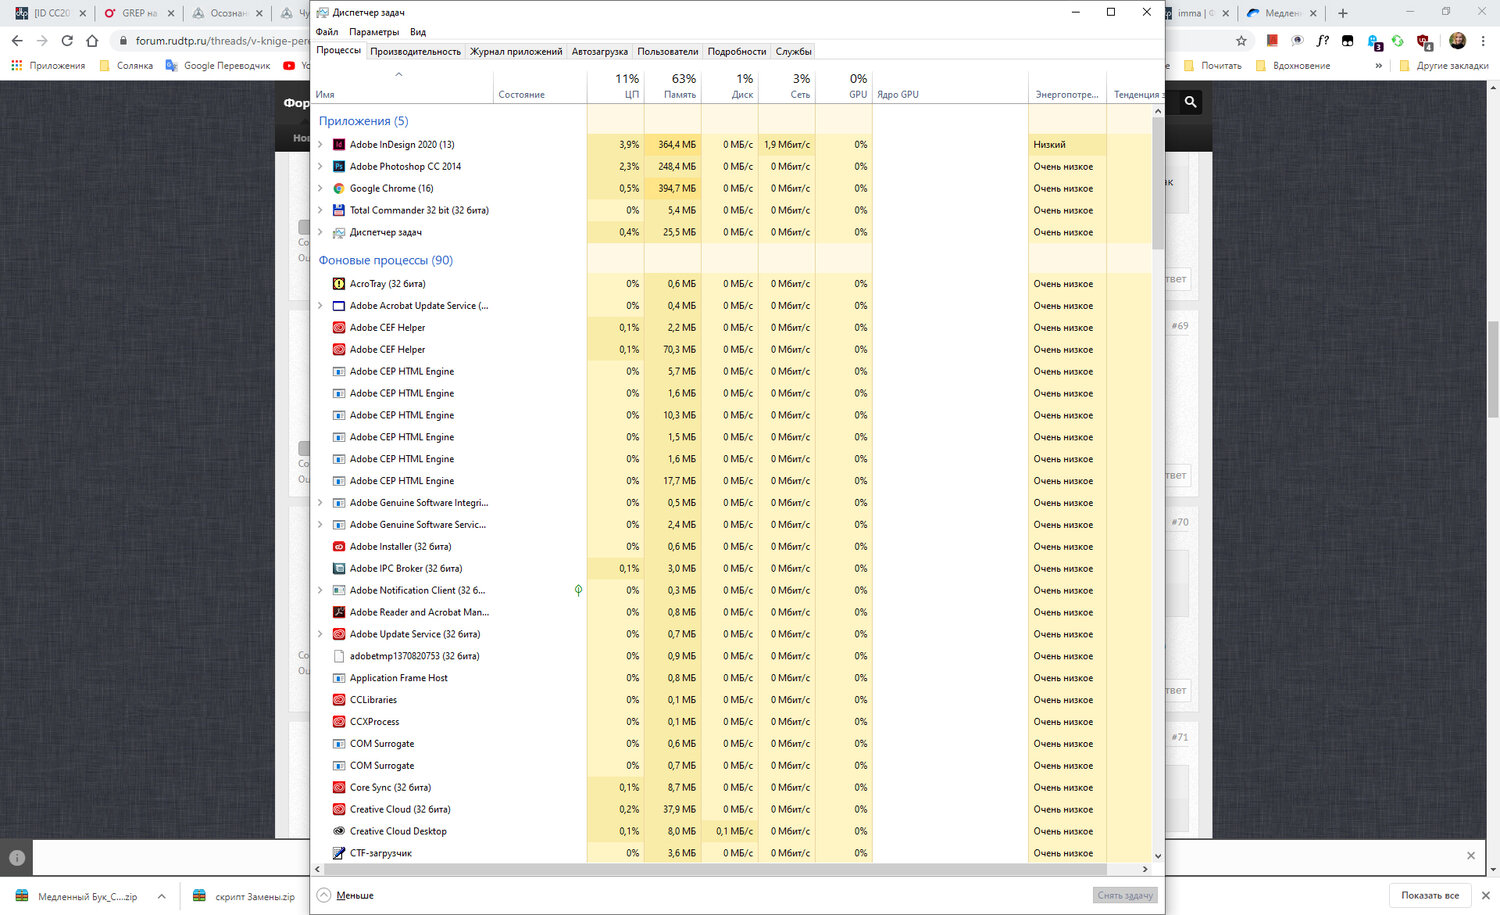This screenshot has width=1500, height=915.
Task: Click the adobetmp1370820753 file icon
Action: [339, 656]
